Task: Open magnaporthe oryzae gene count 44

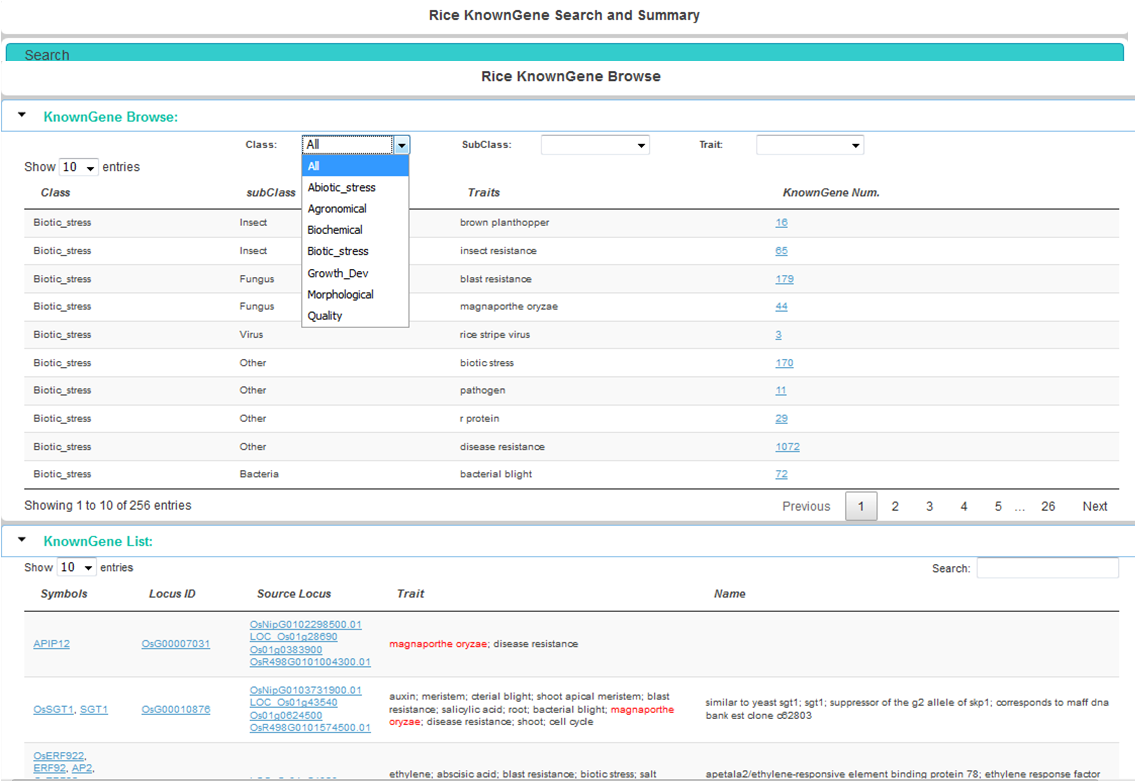Action: pos(781,307)
